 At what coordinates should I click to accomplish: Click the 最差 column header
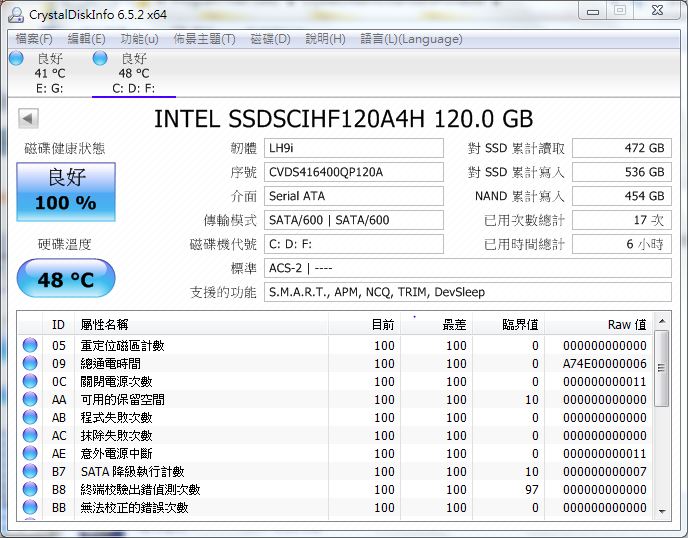tap(437, 324)
